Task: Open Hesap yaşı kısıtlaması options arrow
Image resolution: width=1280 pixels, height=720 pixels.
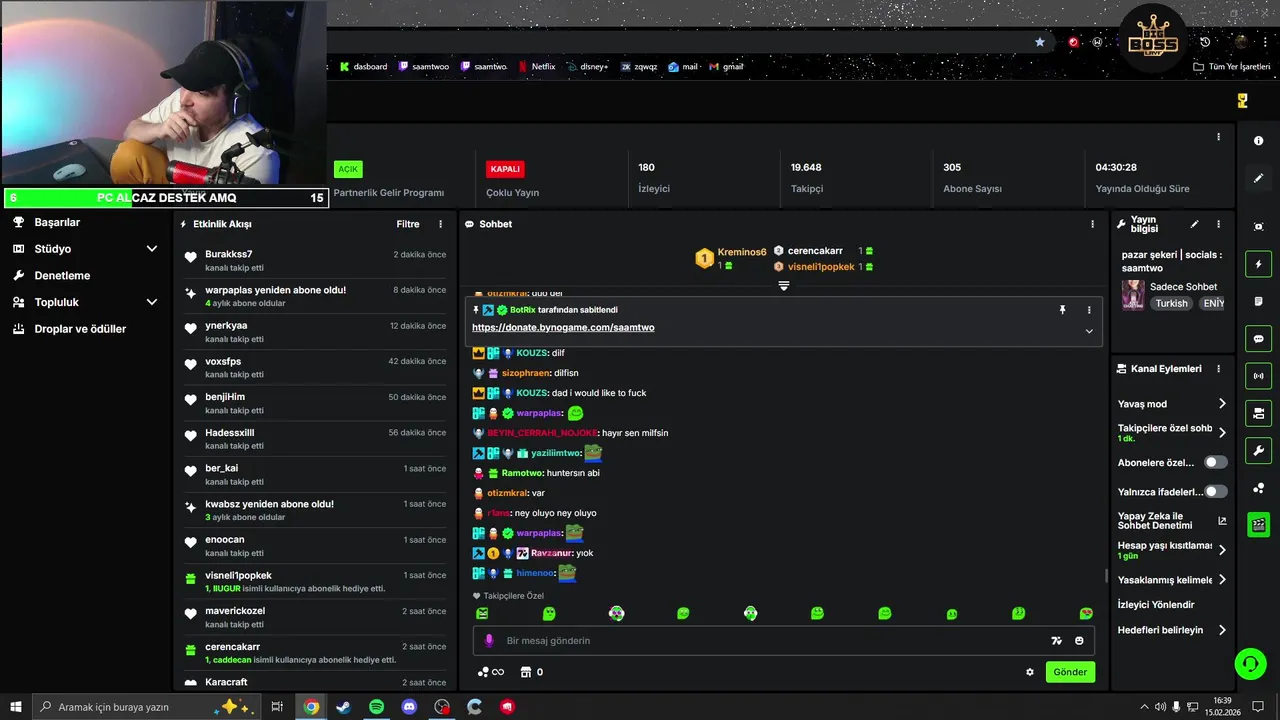Action: tap(1222, 550)
